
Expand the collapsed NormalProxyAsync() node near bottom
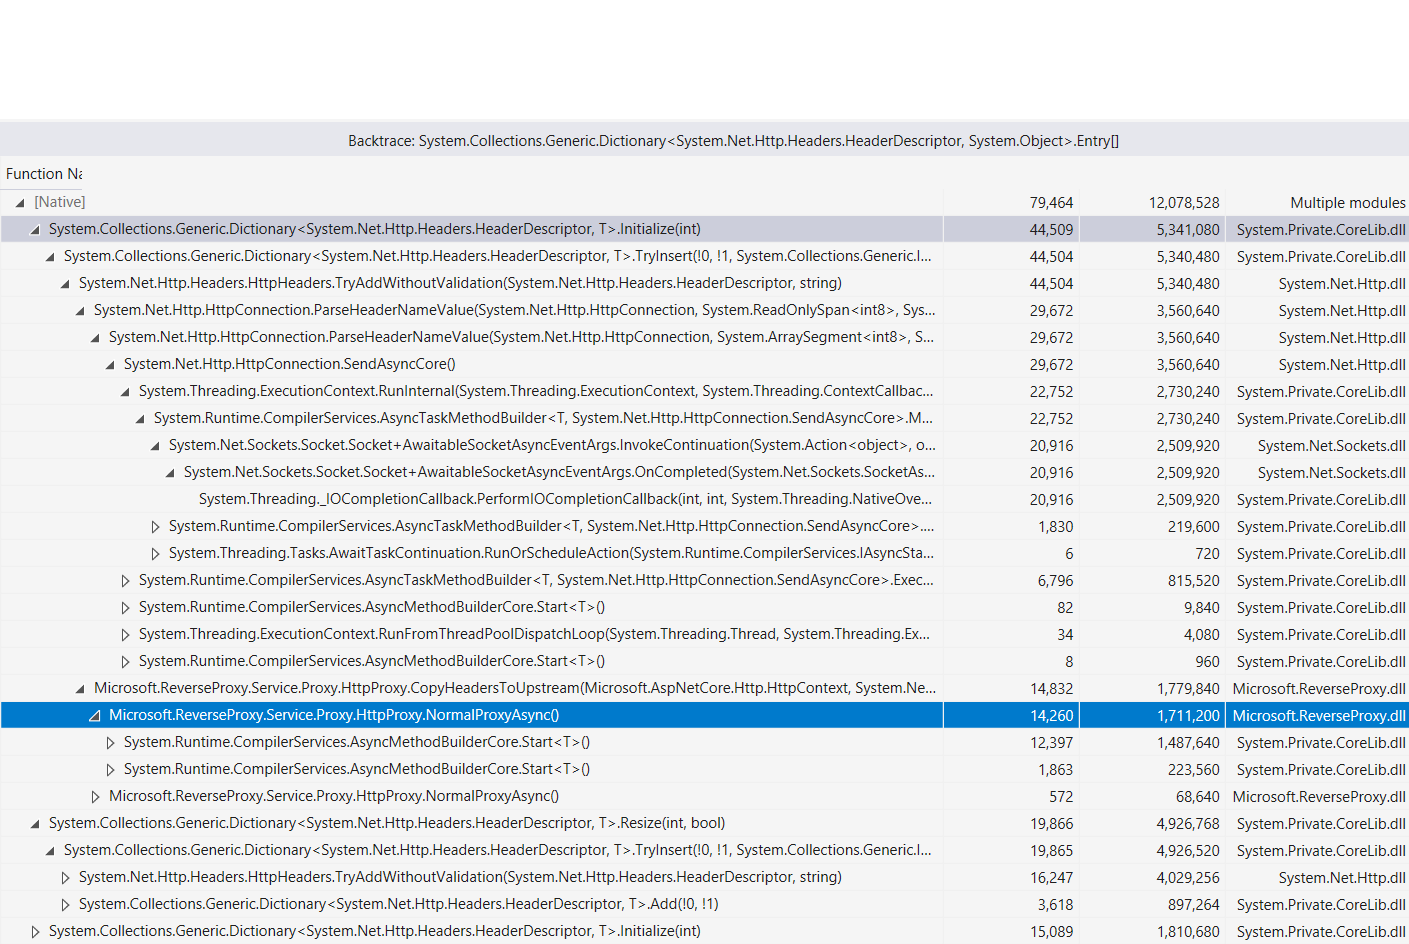click(x=94, y=796)
